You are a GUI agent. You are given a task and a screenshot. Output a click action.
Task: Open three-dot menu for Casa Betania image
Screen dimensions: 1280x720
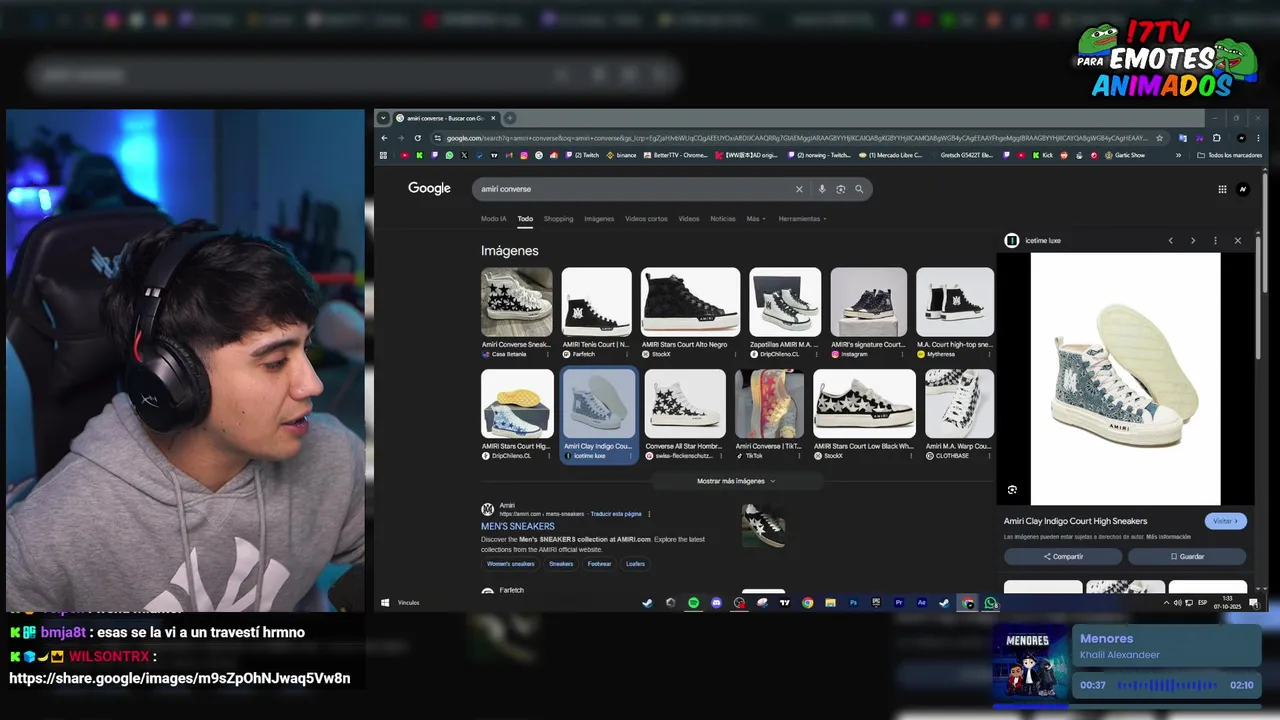[x=548, y=354]
